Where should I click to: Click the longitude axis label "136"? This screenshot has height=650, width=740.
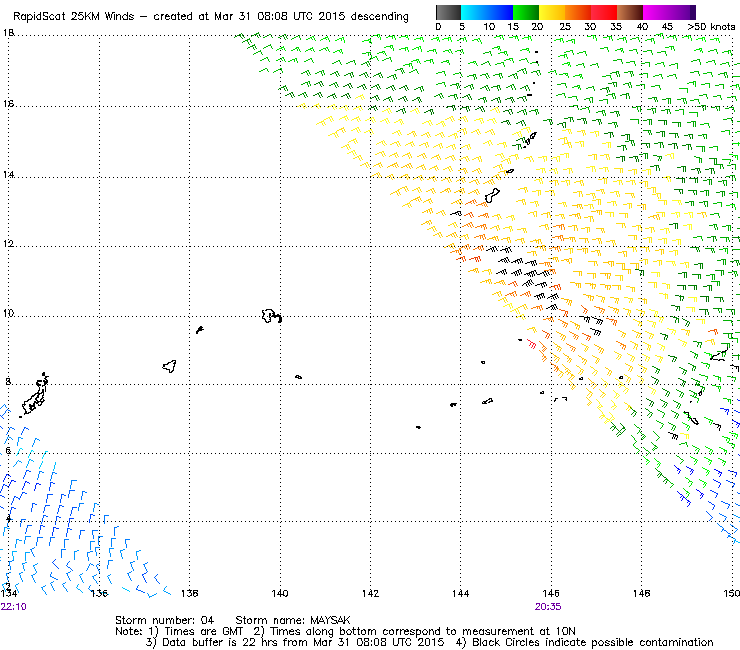[x=99, y=593]
